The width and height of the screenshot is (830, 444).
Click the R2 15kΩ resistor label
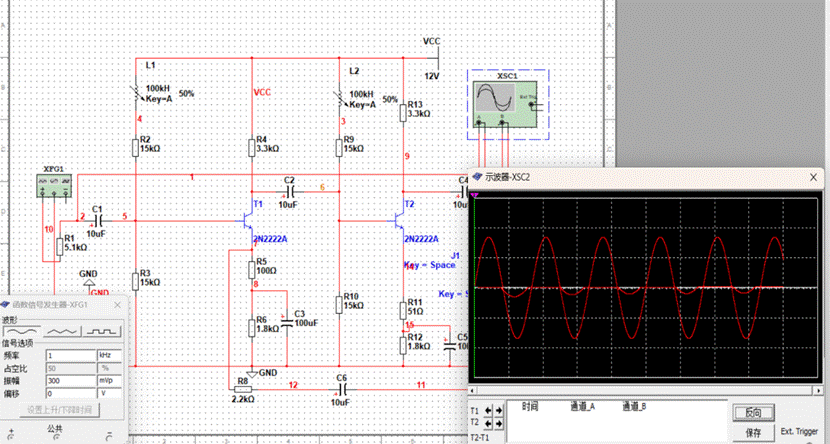(150, 144)
